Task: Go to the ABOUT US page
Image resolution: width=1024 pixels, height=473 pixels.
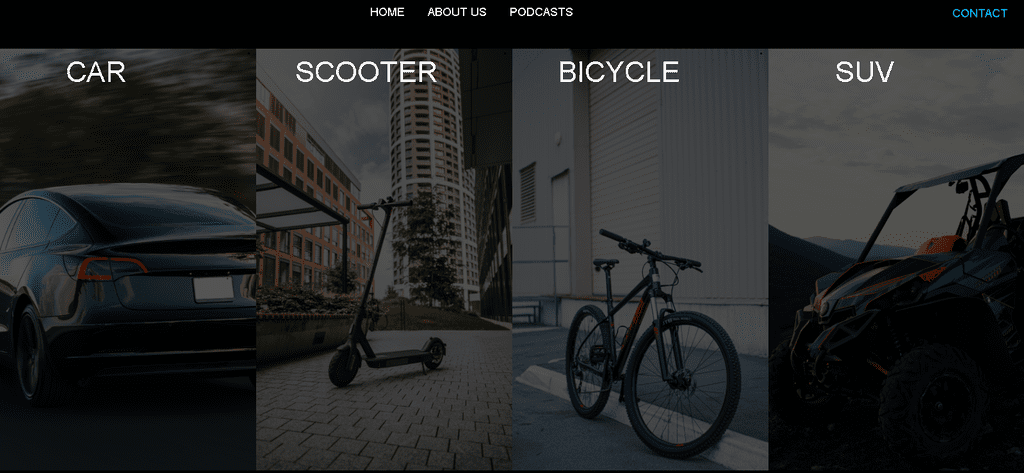Action: coord(456,12)
